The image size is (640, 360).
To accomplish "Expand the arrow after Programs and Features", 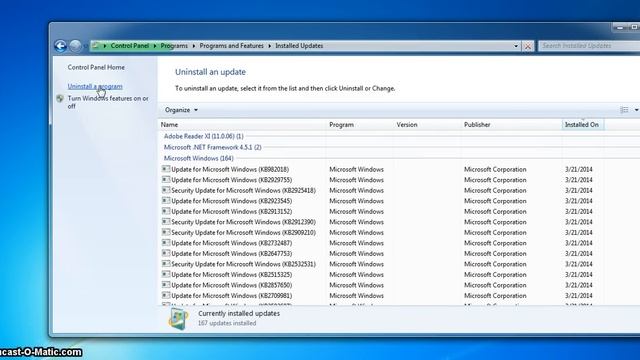I will tap(269, 46).
